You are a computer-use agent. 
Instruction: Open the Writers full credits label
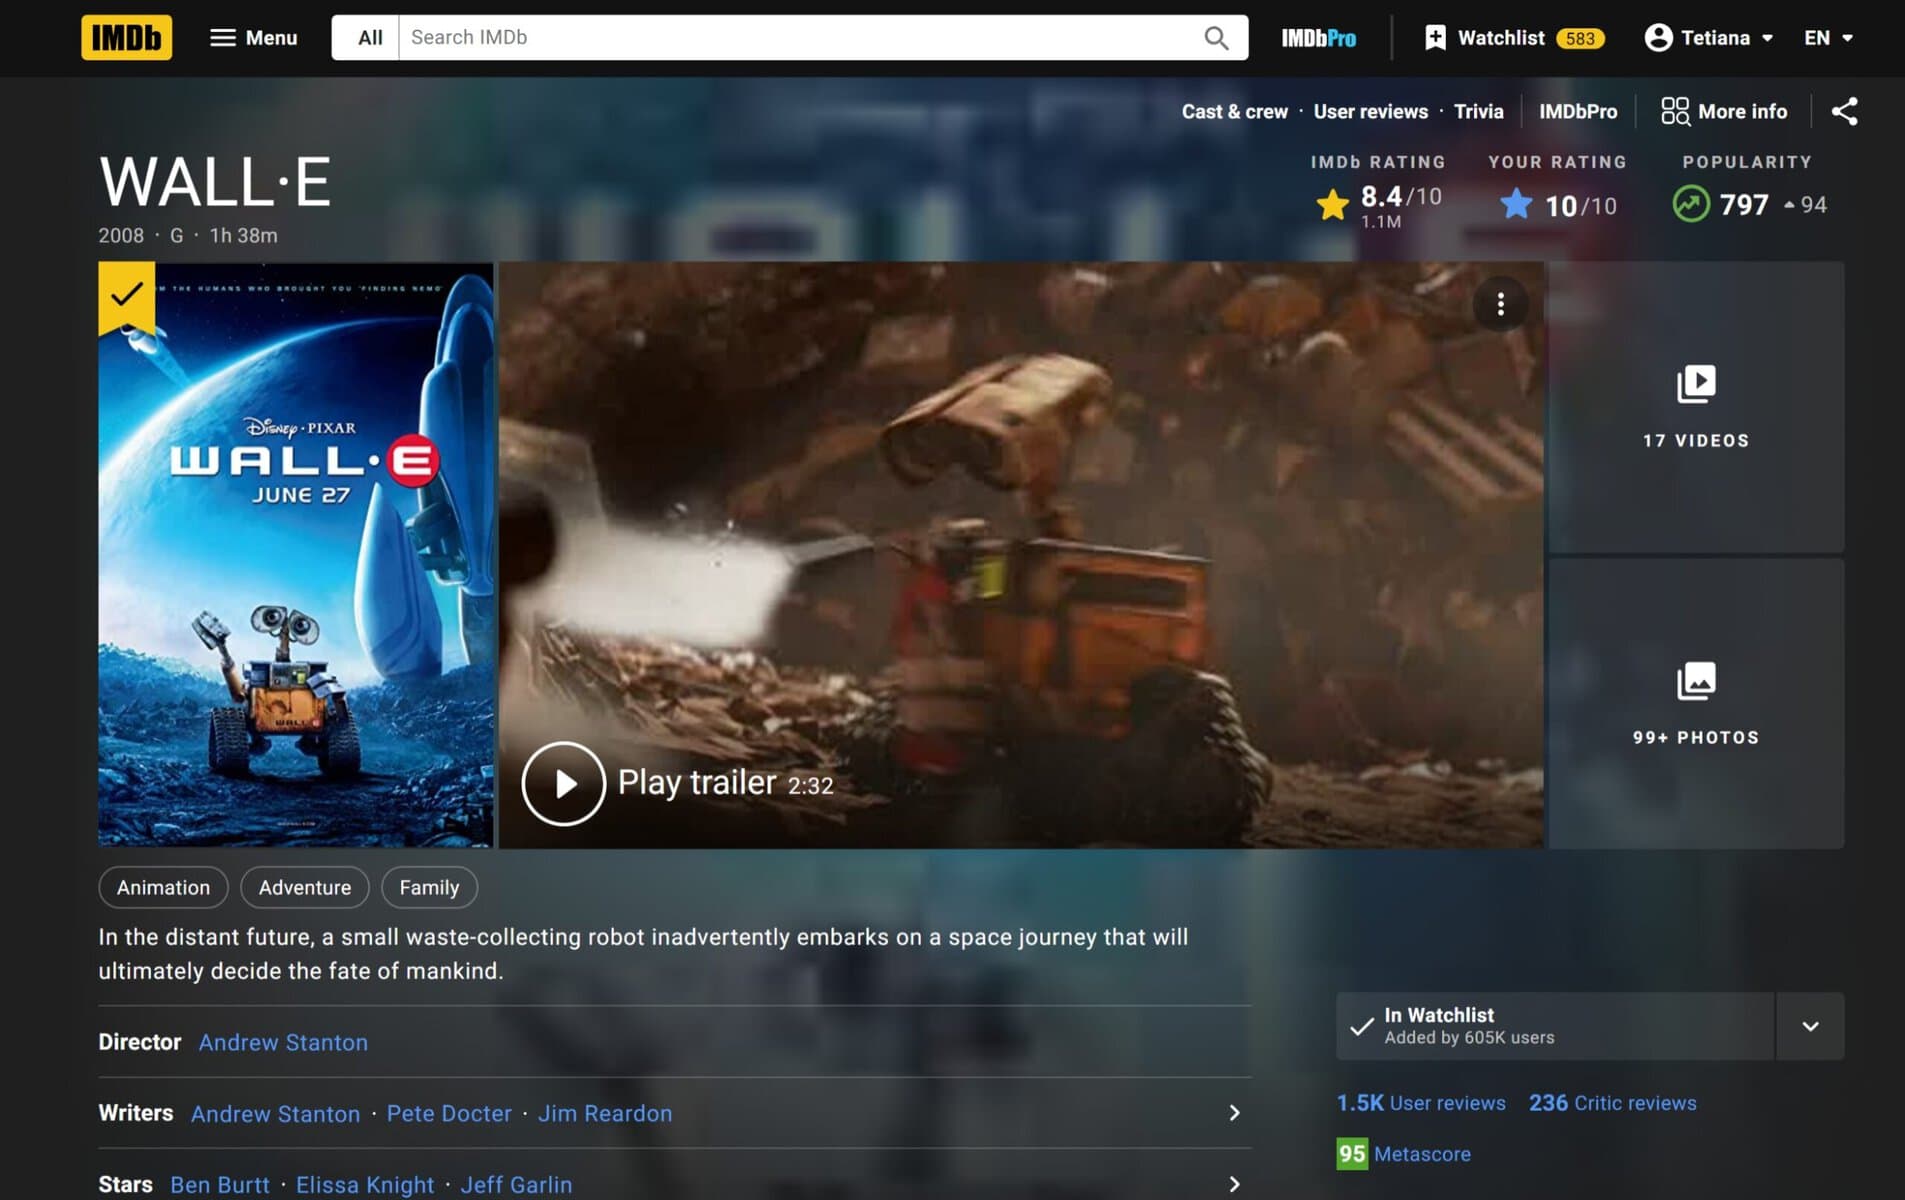coord(135,1113)
